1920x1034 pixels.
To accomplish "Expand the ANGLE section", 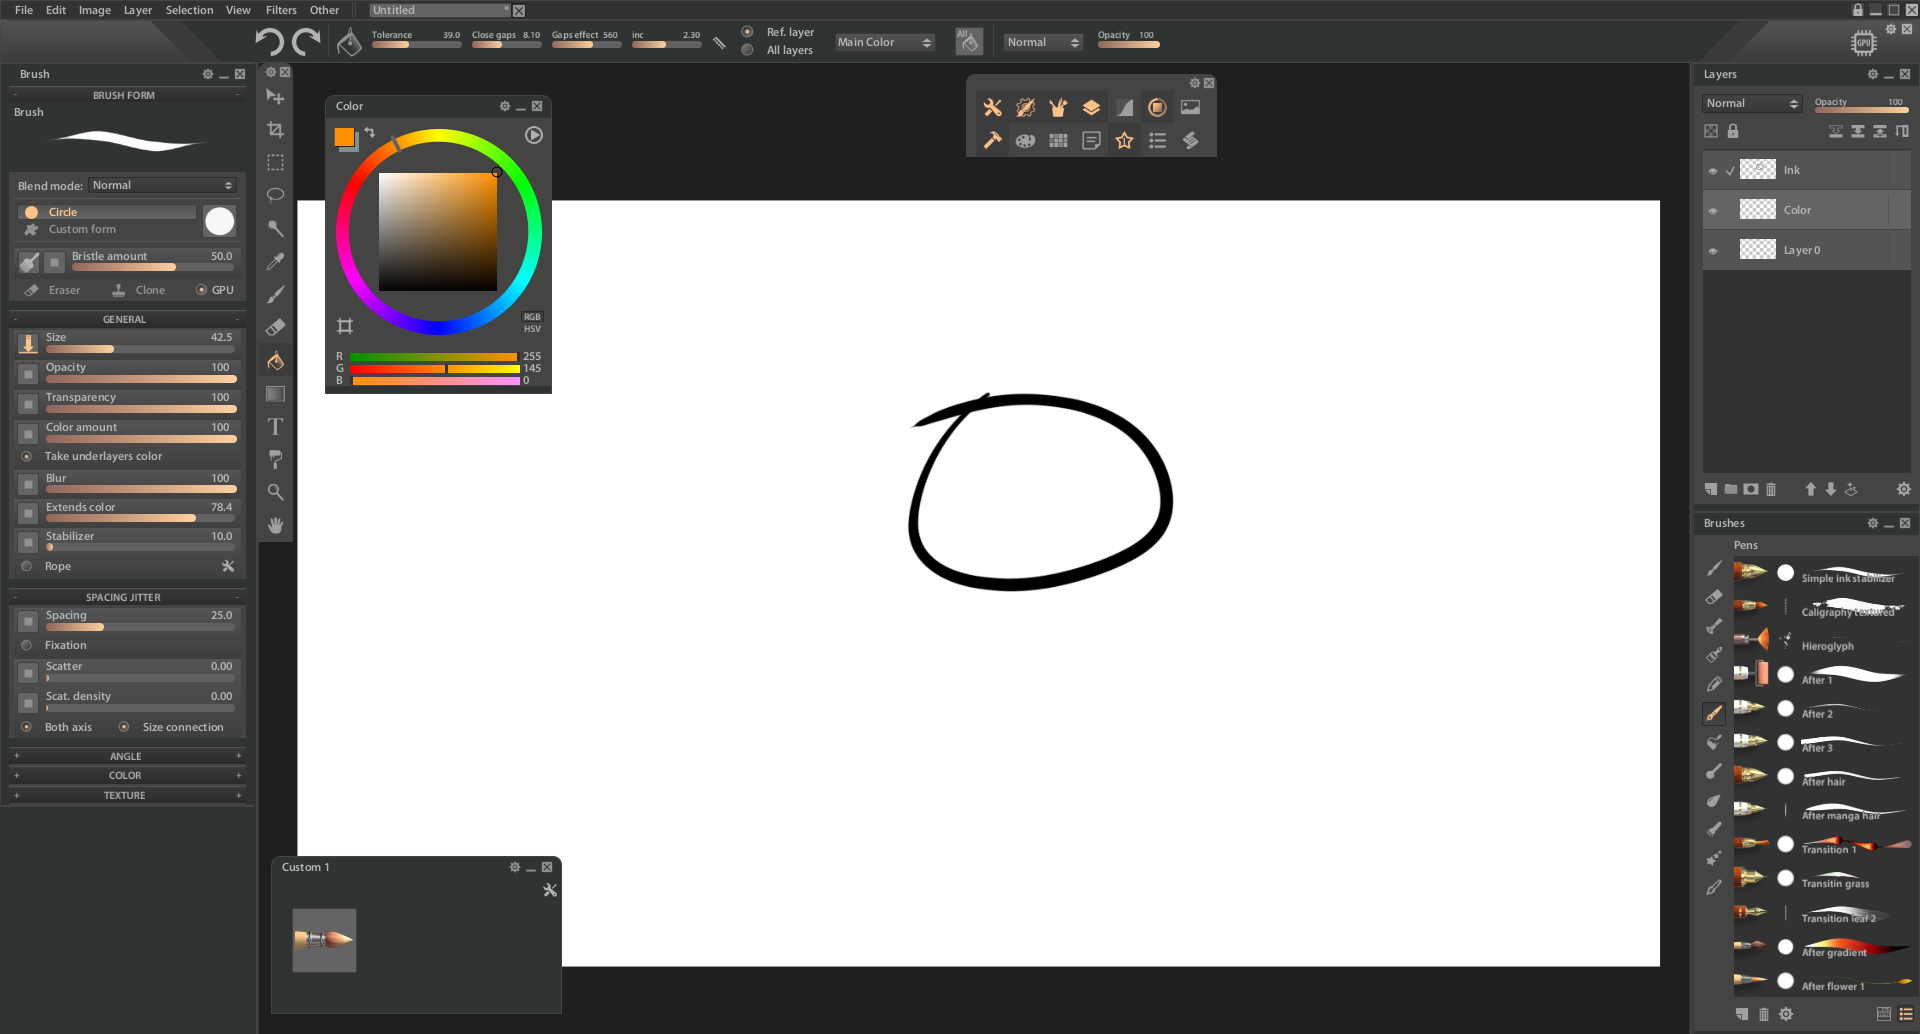I will [x=126, y=756].
